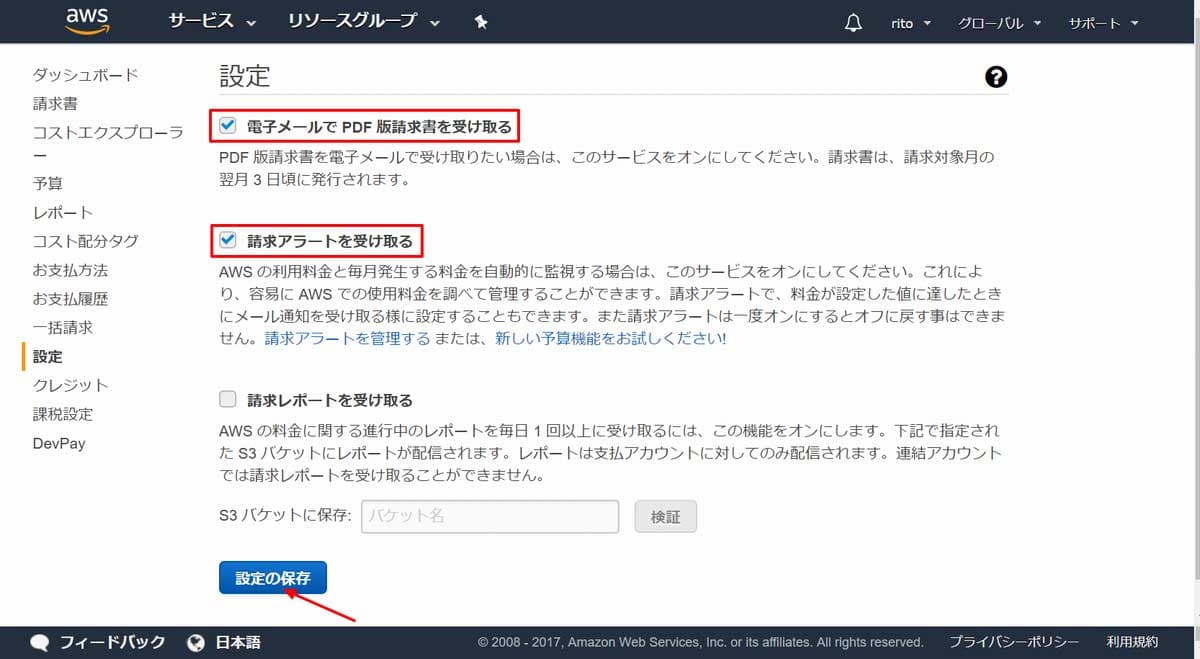Open notifications with the bell icon
The image size is (1200, 659).
click(852, 20)
